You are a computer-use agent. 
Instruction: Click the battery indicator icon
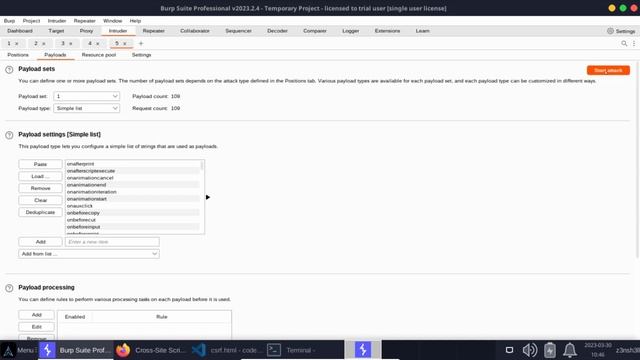550,350
